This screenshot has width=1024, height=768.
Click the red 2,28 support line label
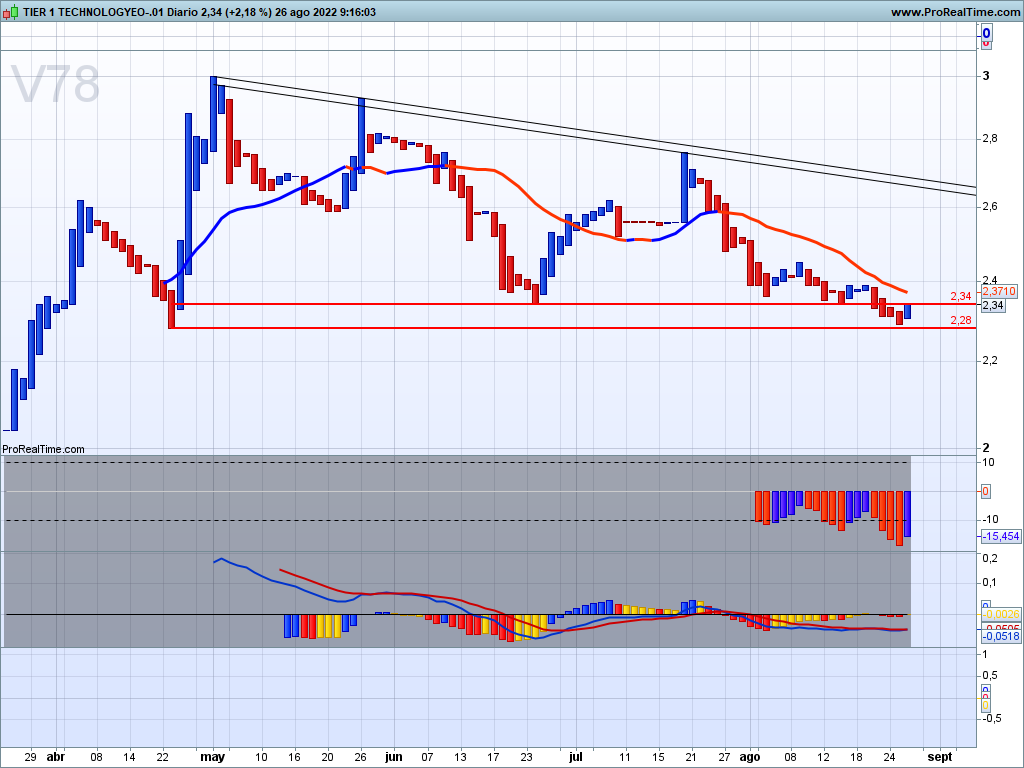tap(961, 320)
